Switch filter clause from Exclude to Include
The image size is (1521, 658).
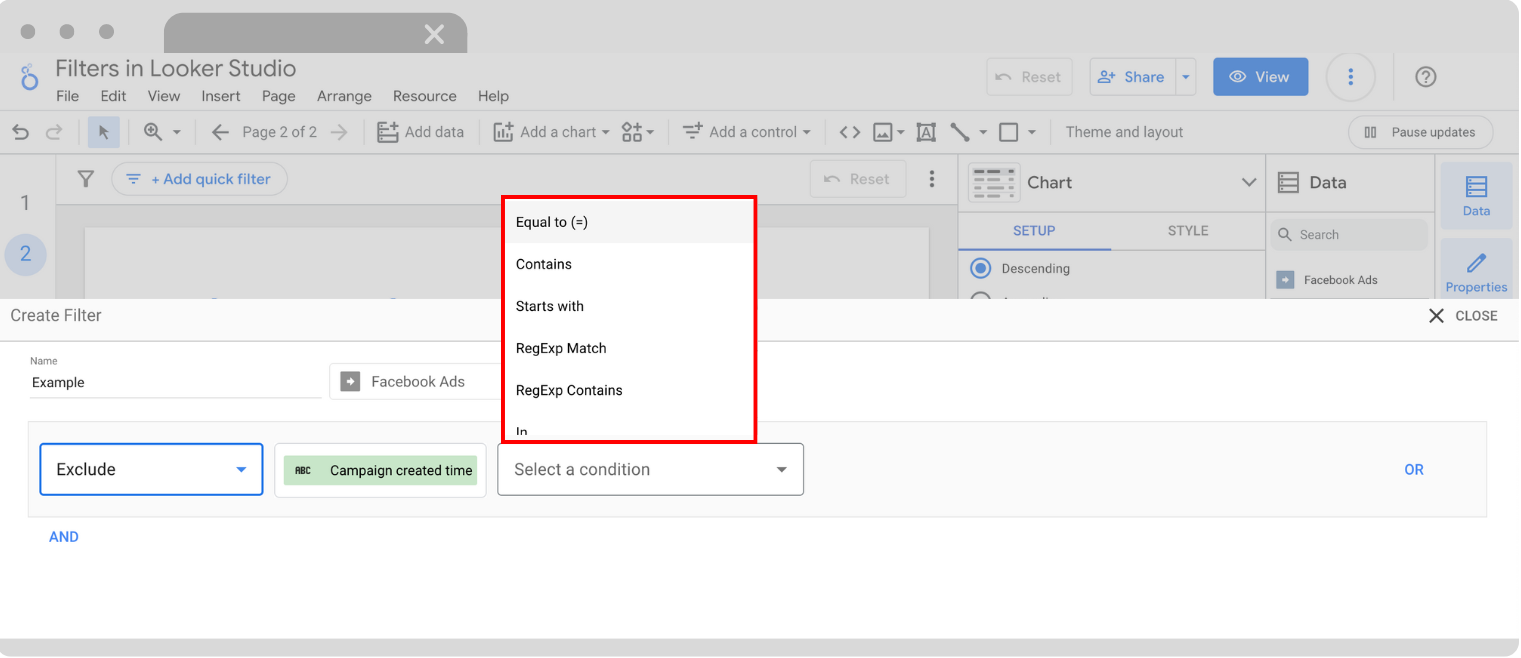(x=151, y=469)
